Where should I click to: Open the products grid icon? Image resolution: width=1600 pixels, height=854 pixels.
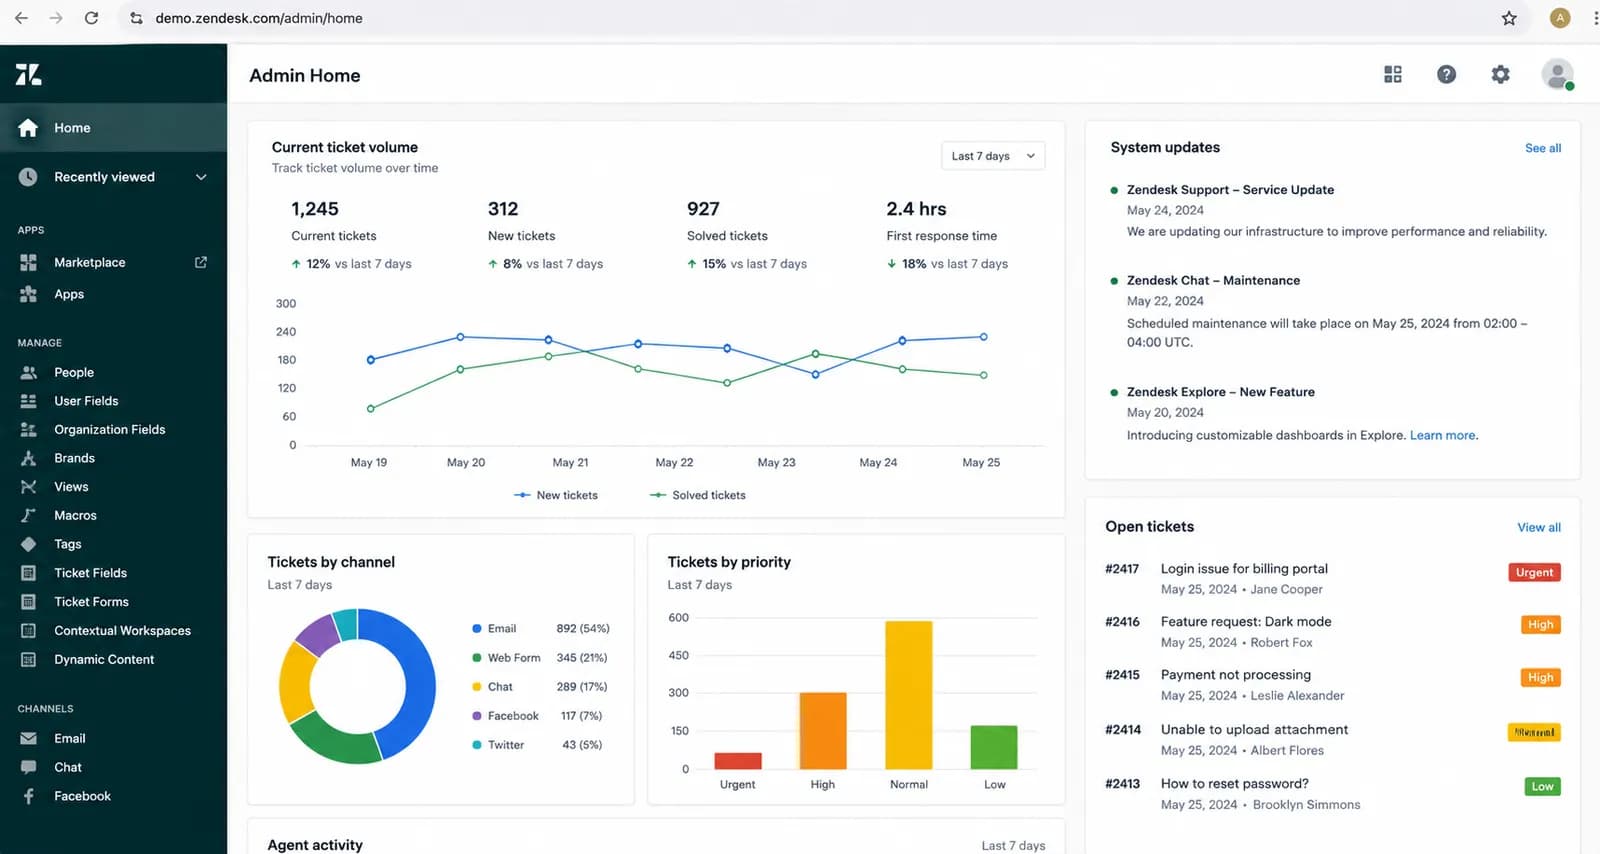click(x=1392, y=74)
